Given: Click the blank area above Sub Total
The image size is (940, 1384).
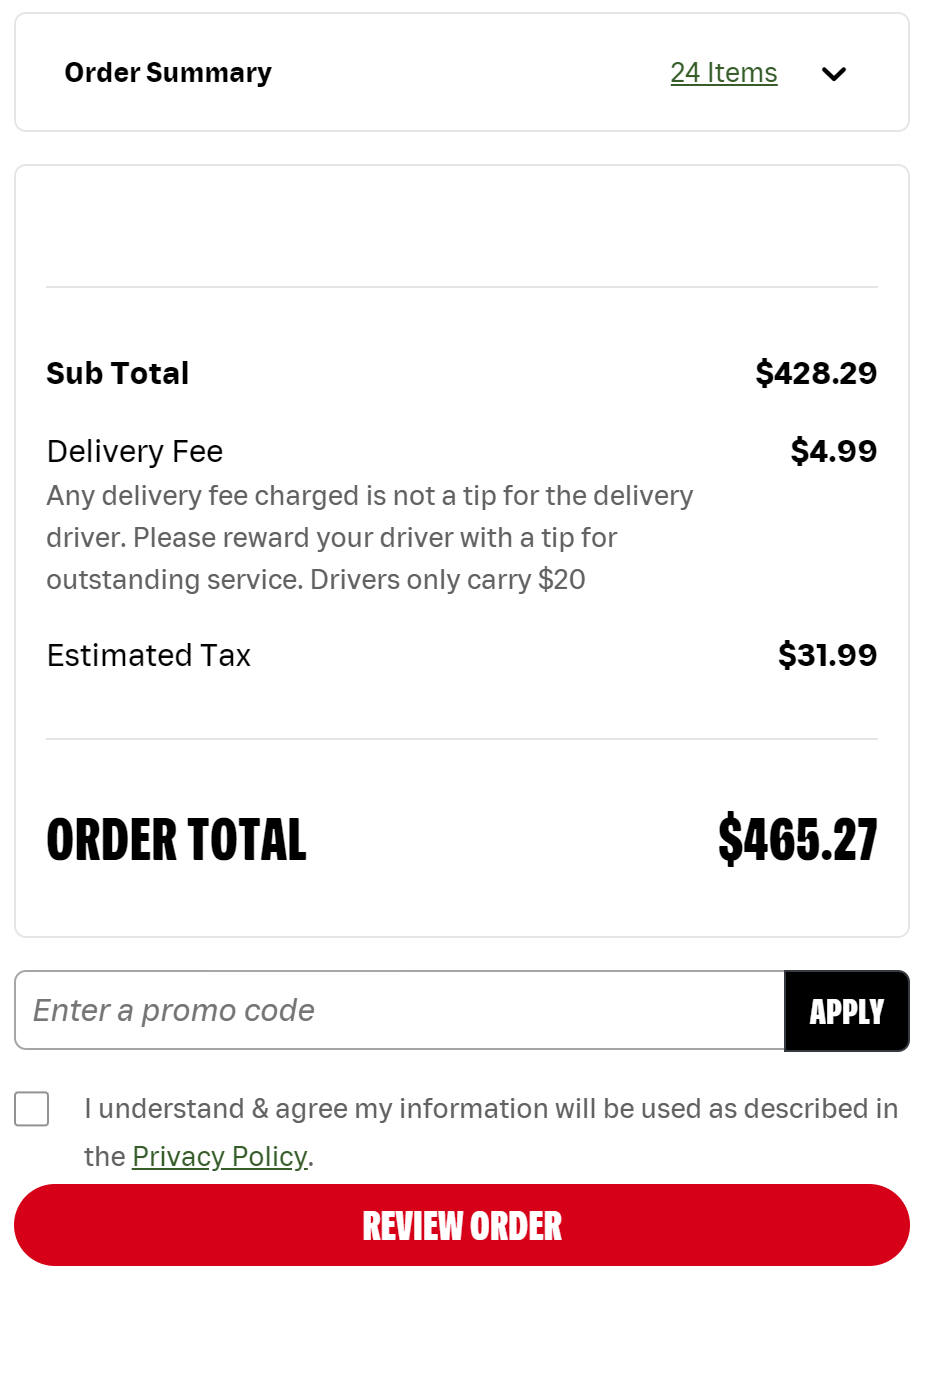Looking at the screenshot, I should click(461, 226).
